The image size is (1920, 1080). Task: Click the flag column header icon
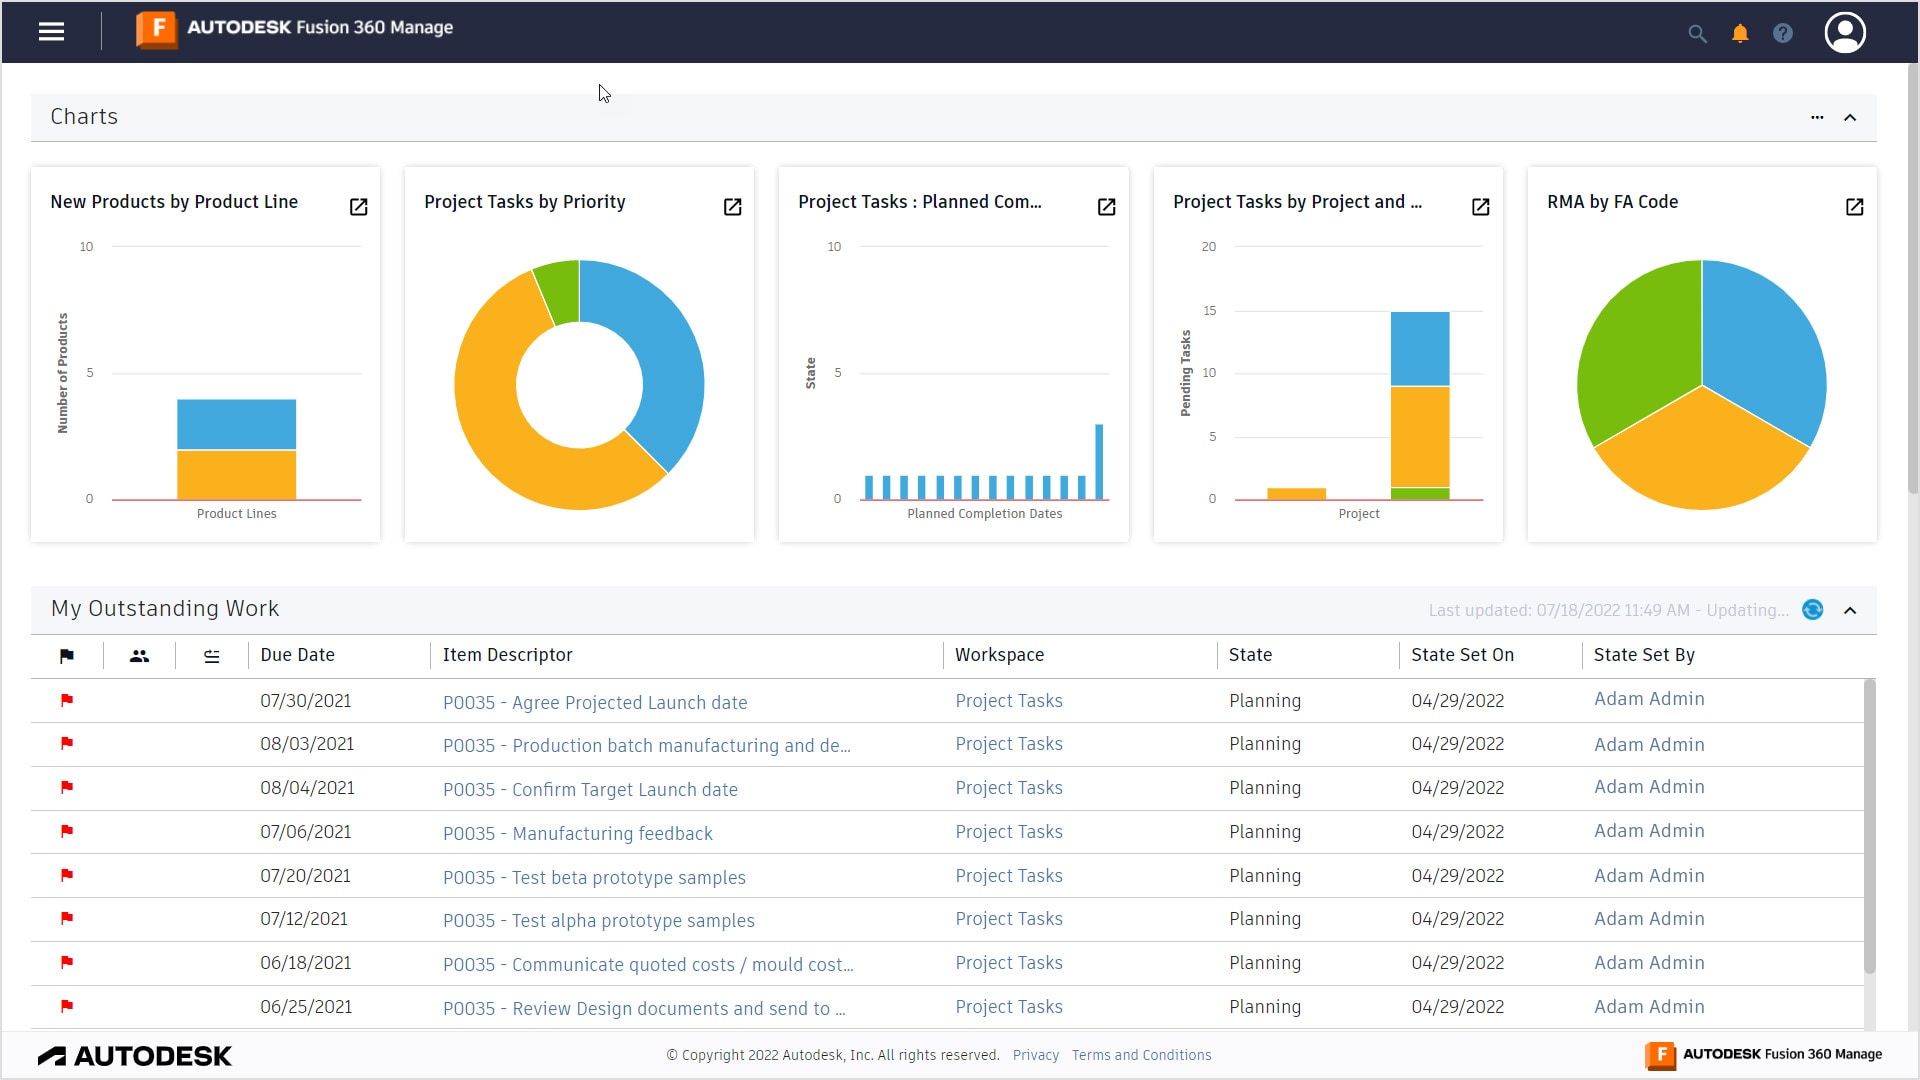tap(66, 656)
